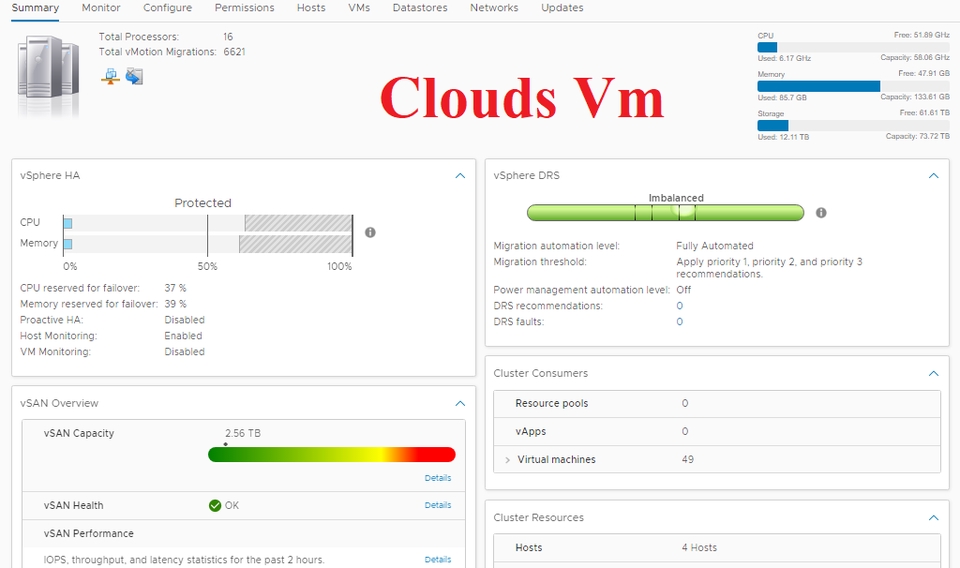The image size is (960, 568).
Task: Collapse the Cluster Resources panel
Action: (x=934, y=518)
